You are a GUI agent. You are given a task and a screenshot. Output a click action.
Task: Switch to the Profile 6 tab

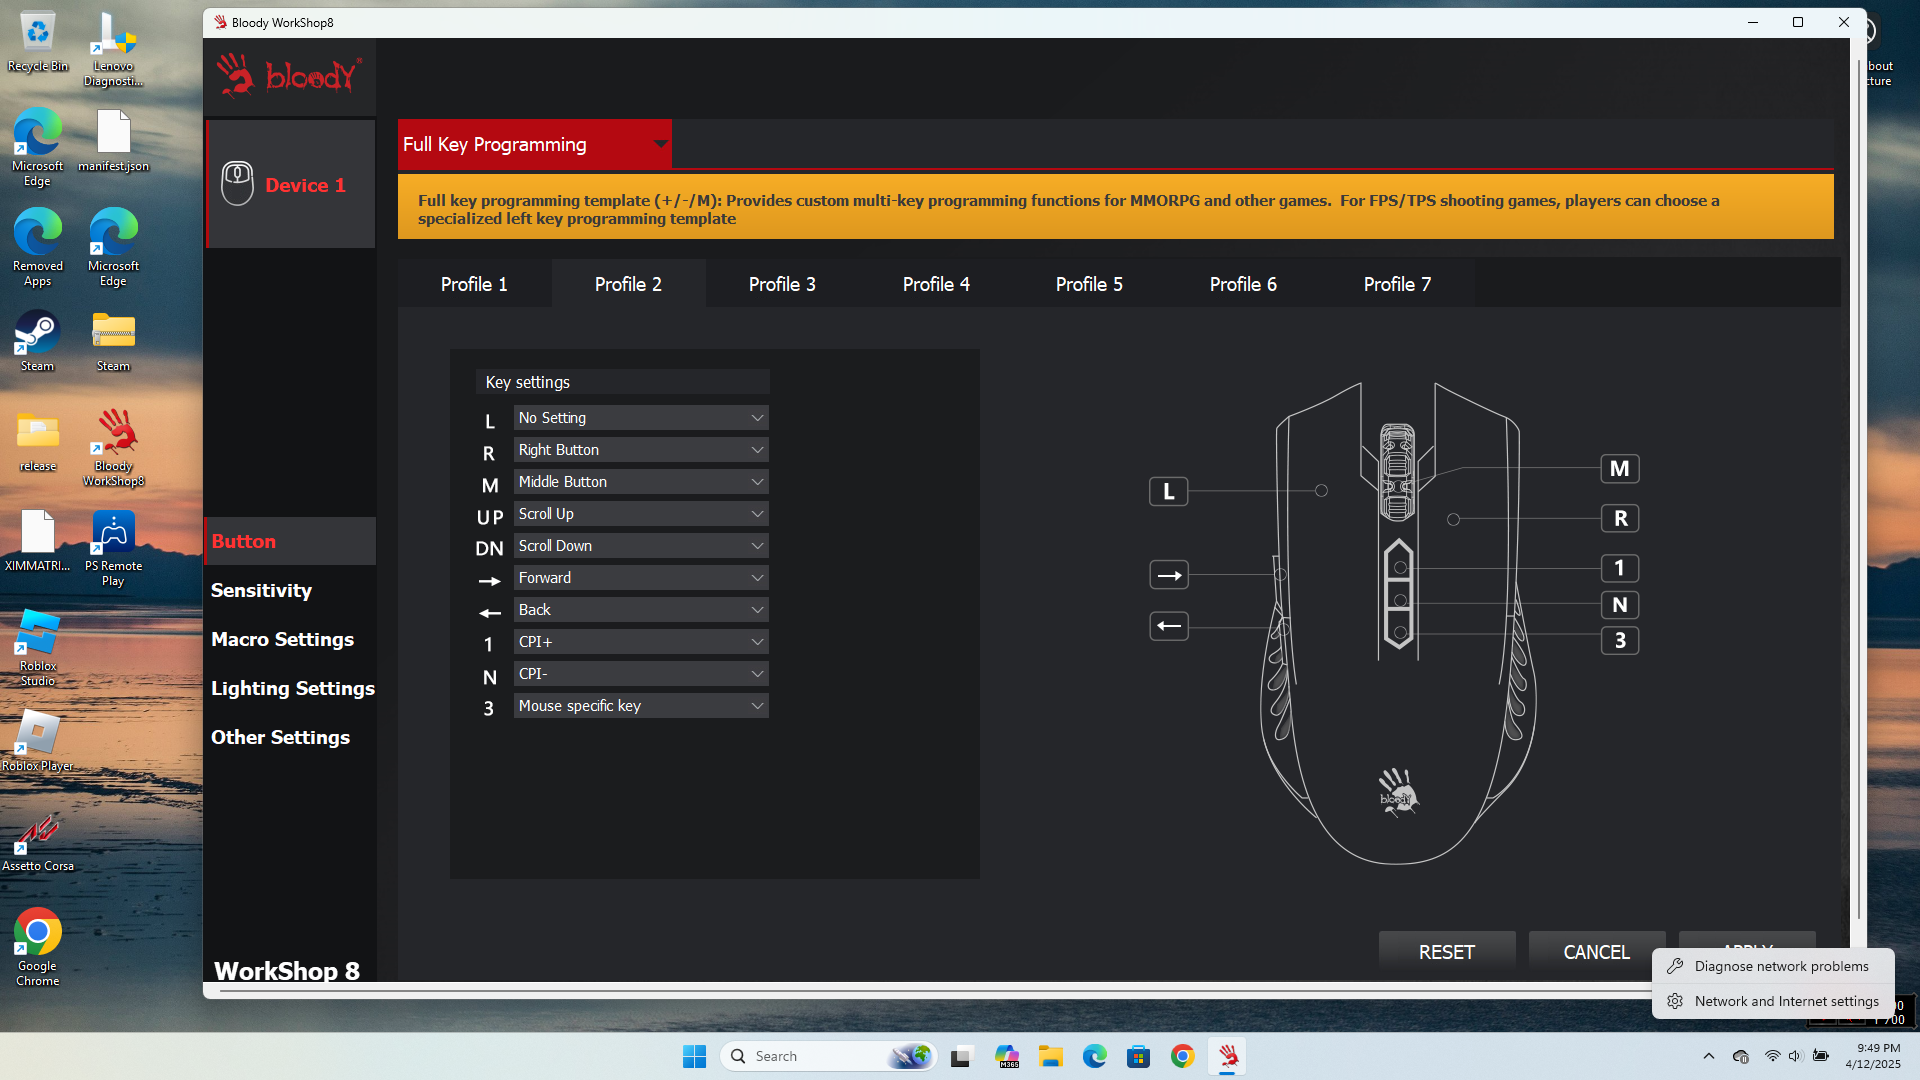tap(1243, 284)
